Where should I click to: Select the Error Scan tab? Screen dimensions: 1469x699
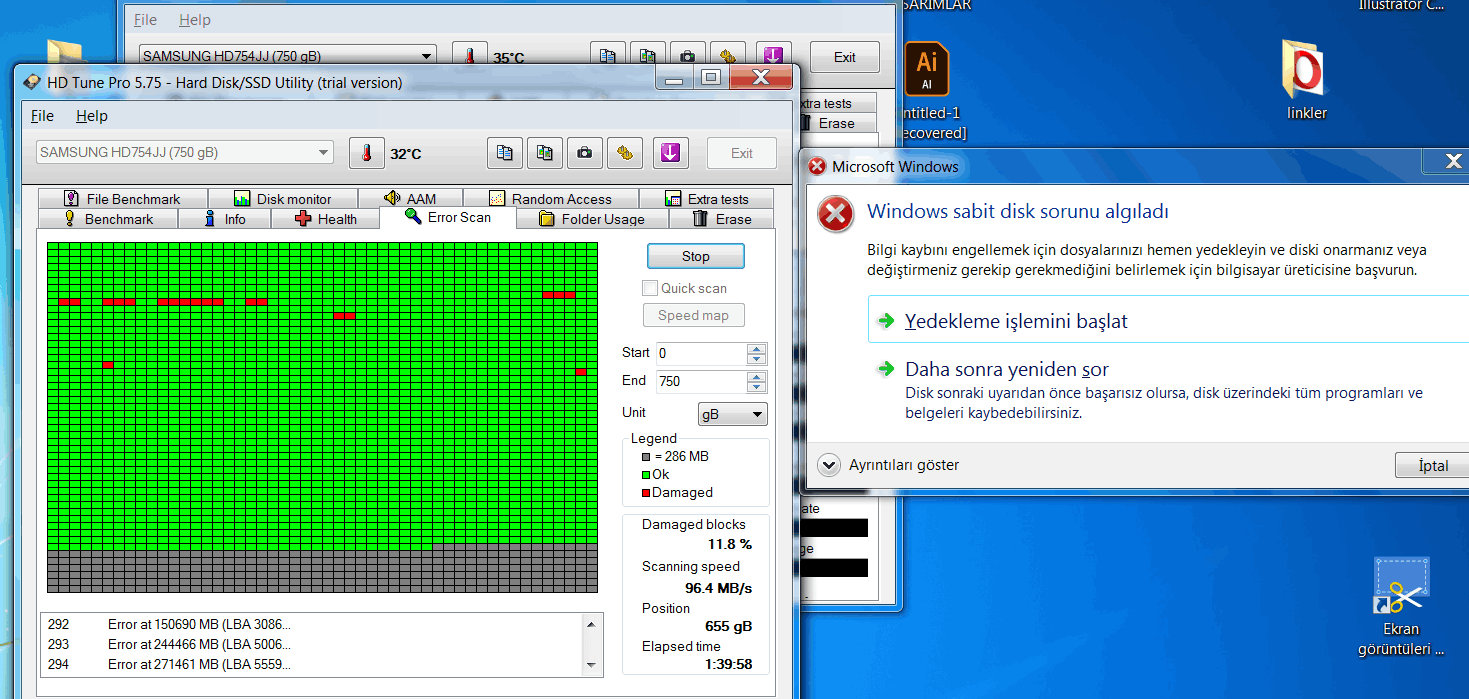448,217
